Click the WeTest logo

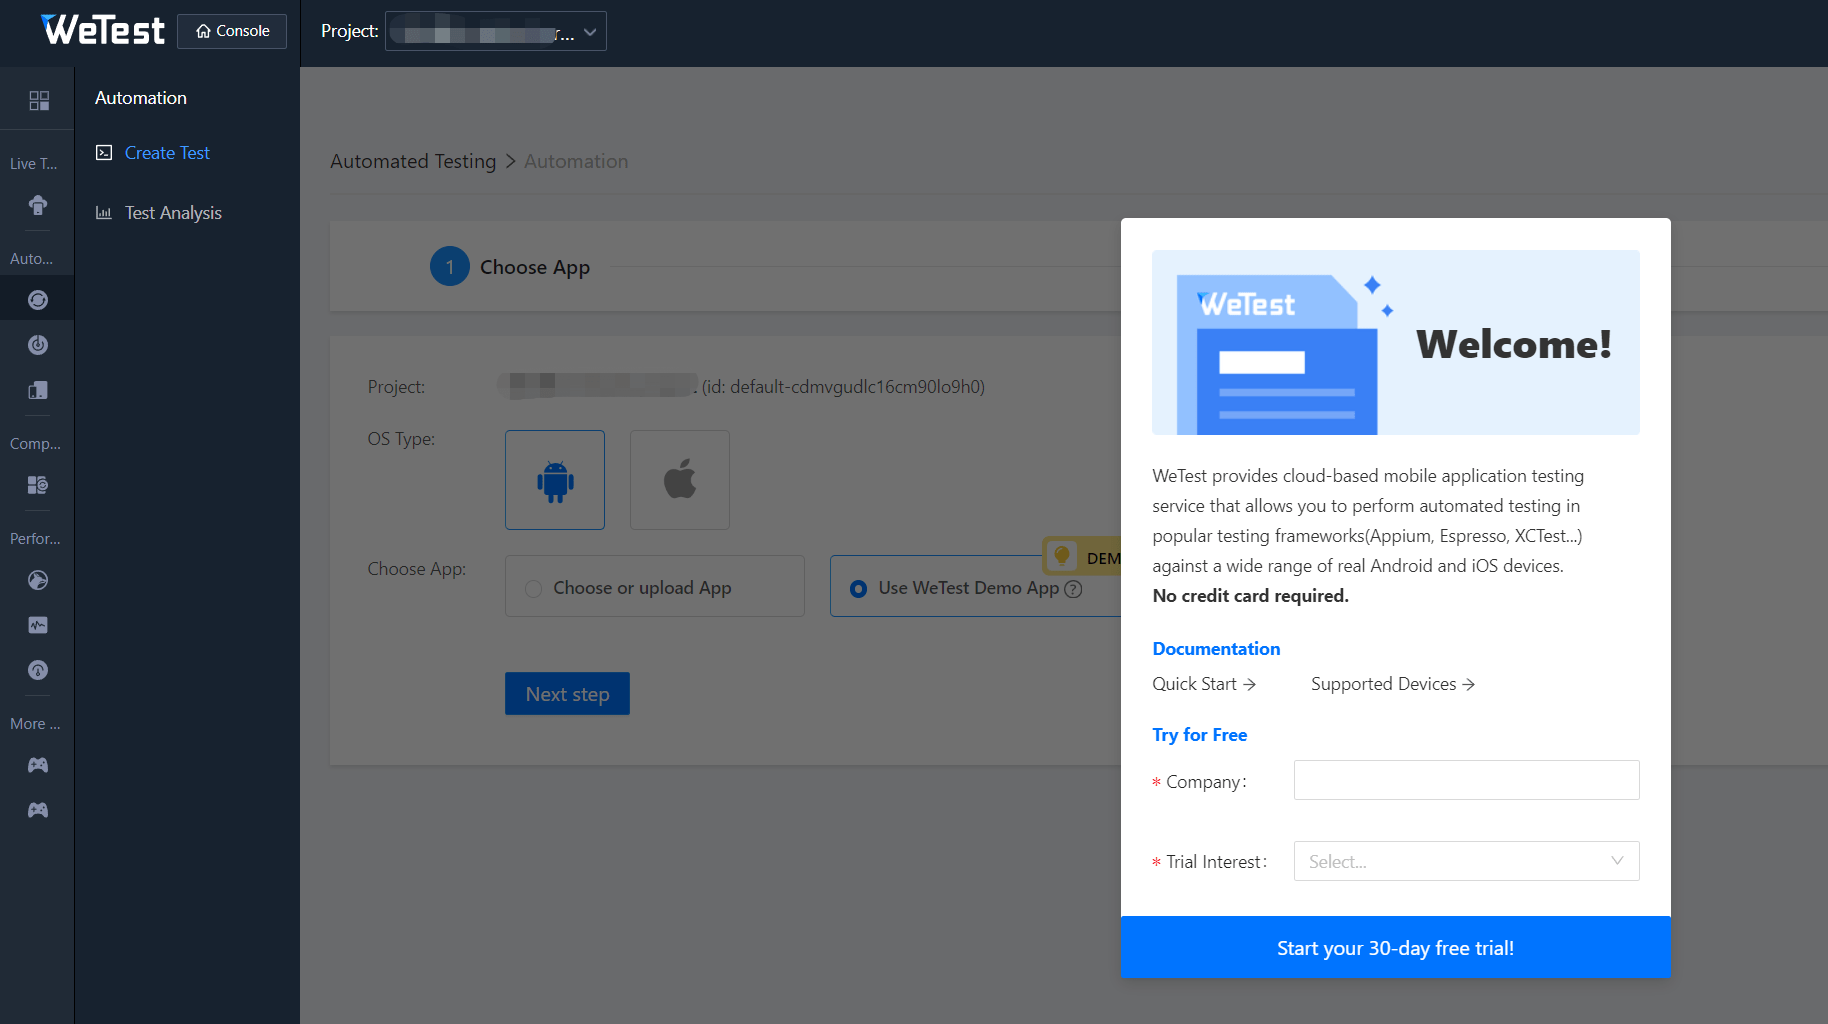[102, 30]
